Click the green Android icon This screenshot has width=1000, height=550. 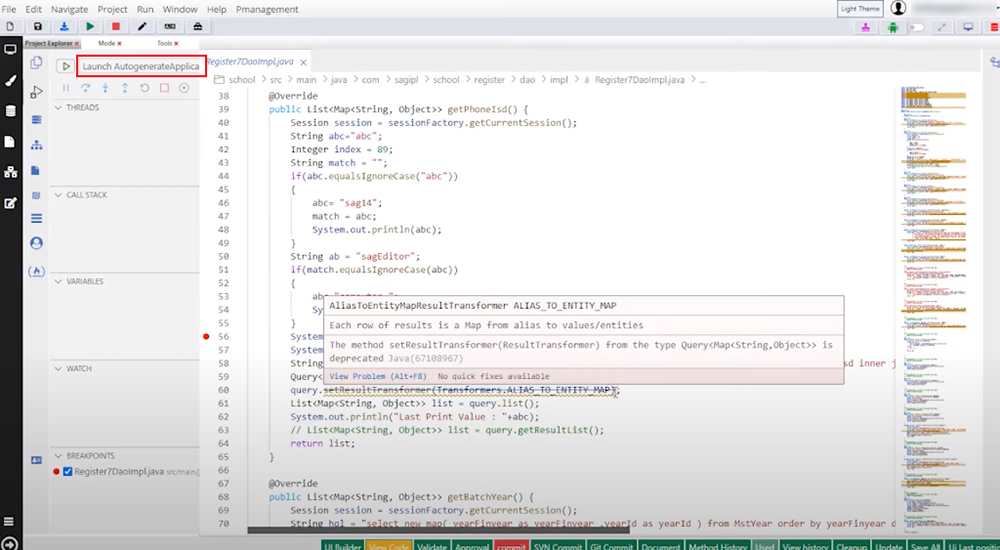(x=892, y=27)
